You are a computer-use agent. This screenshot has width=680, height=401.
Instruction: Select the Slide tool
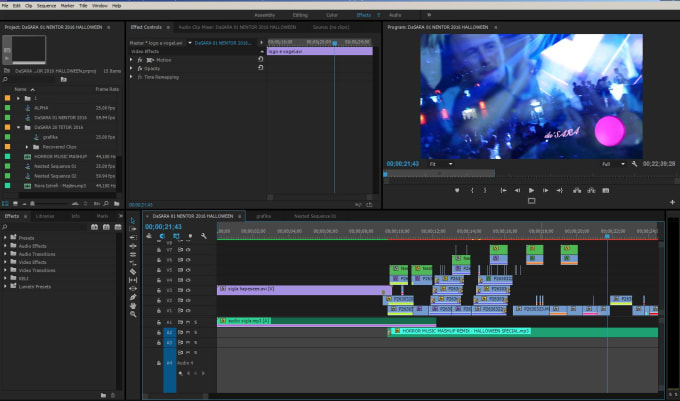(x=133, y=289)
